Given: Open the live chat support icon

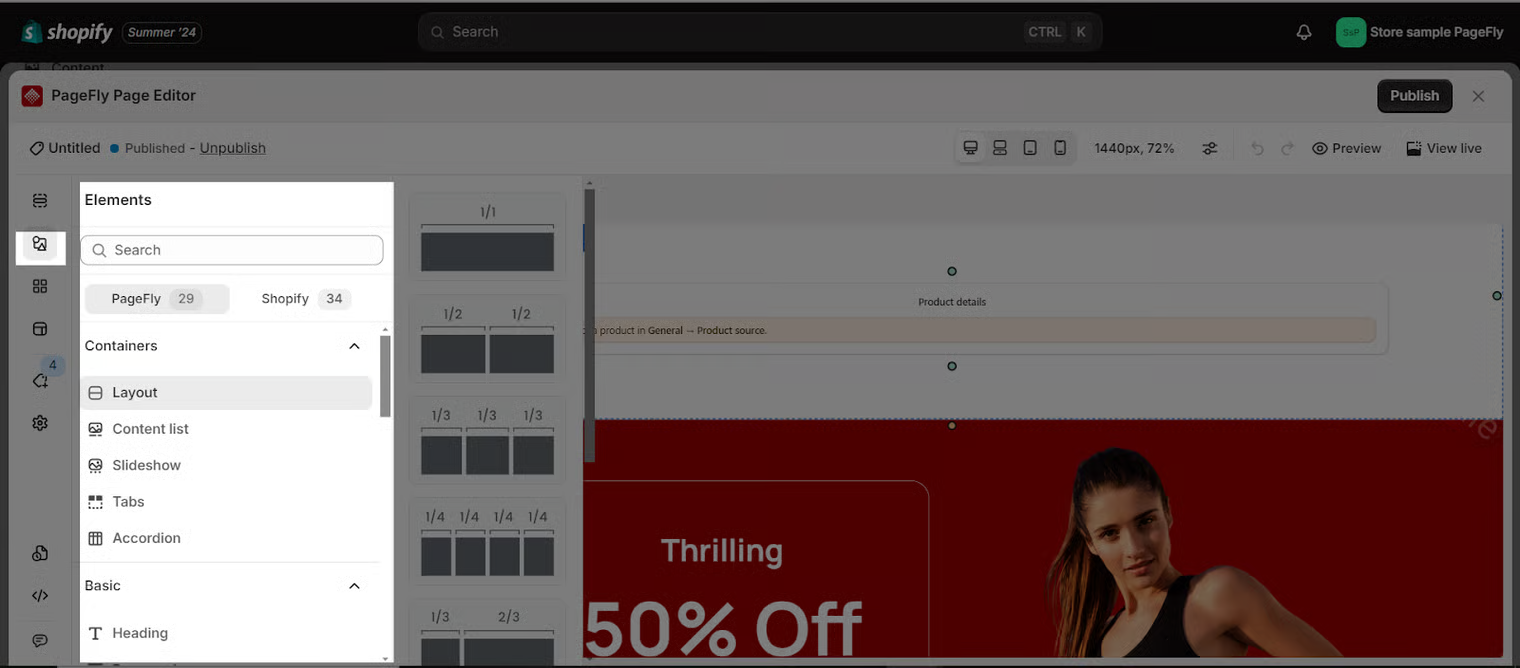Looking at the screenshot, I should pos(40,640).
